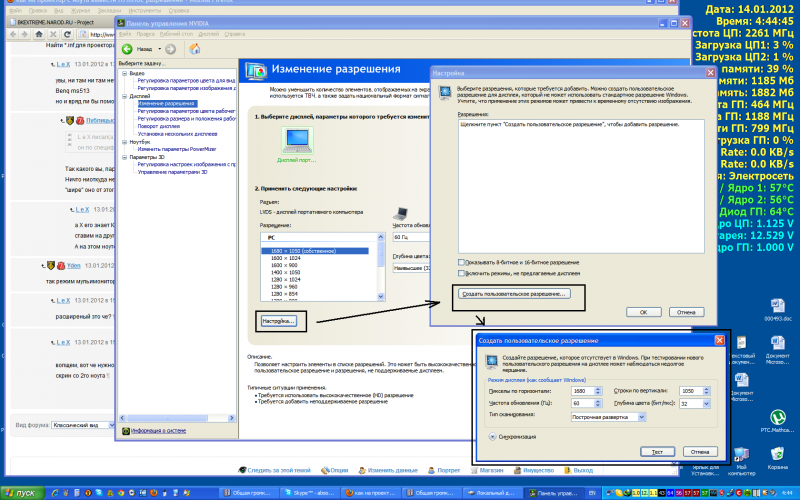Open the 000493.doc file on desktop
This screenshot has height=500, width=800.
point(777,308)
